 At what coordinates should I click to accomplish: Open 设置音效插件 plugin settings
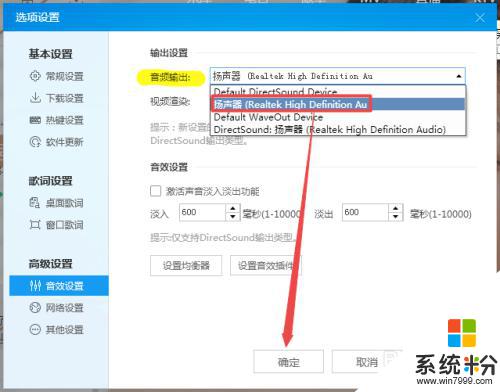point(266,266)
